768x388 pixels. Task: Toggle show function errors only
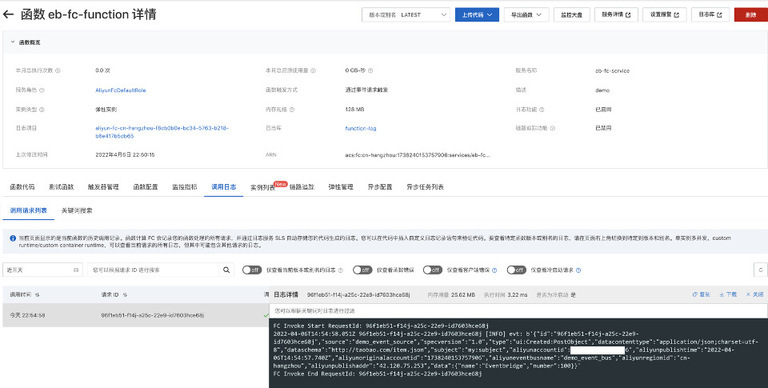coord(362,270)
